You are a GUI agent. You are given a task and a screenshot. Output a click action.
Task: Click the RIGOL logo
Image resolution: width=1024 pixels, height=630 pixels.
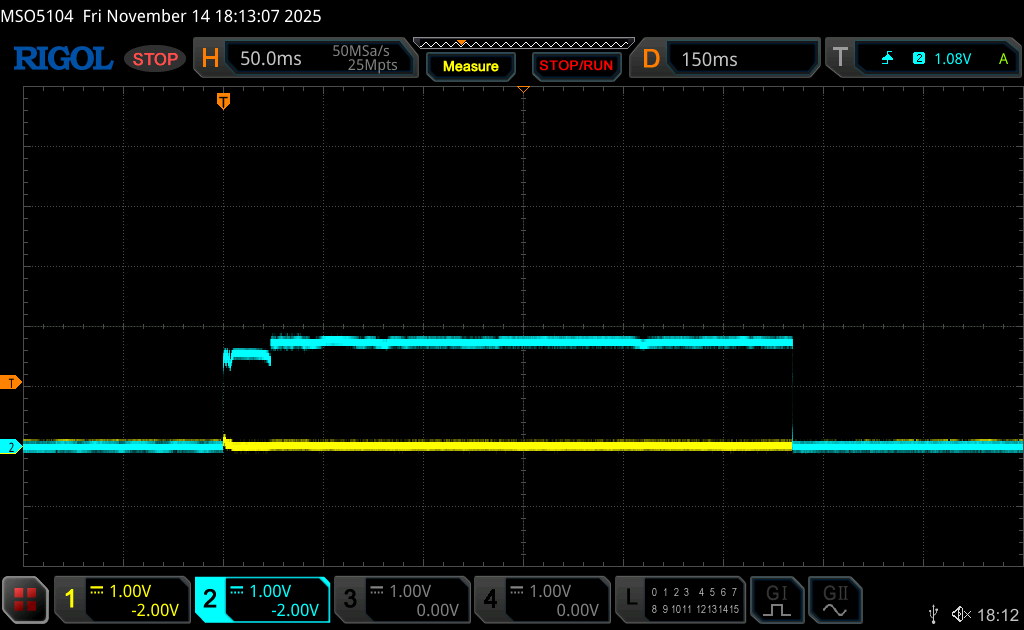(x=62, y=59)
